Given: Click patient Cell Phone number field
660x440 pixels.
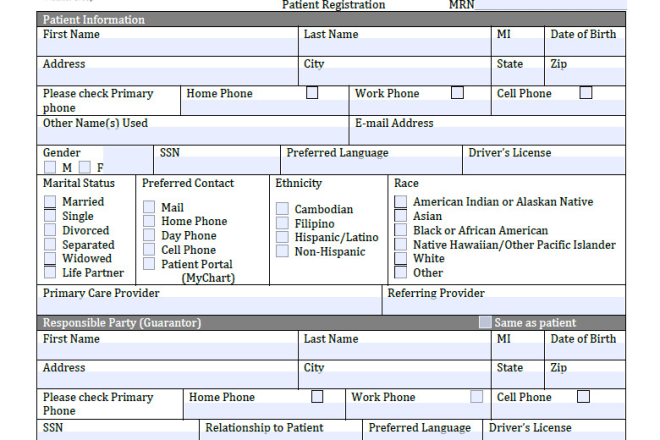Looking at the screenshot, I should click(x=558, y=107).
